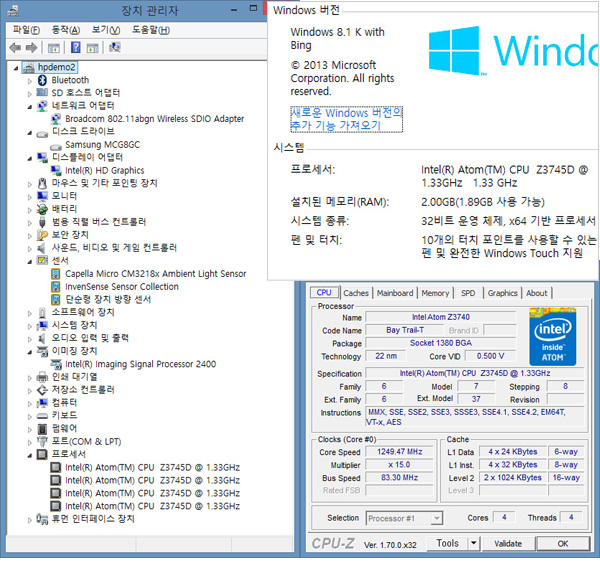Viewport: 600px width, 562px height.
Task: Open the 새로운 Windows 버전의 추가 기능 가져오기 link
Action: coord(346,119)
